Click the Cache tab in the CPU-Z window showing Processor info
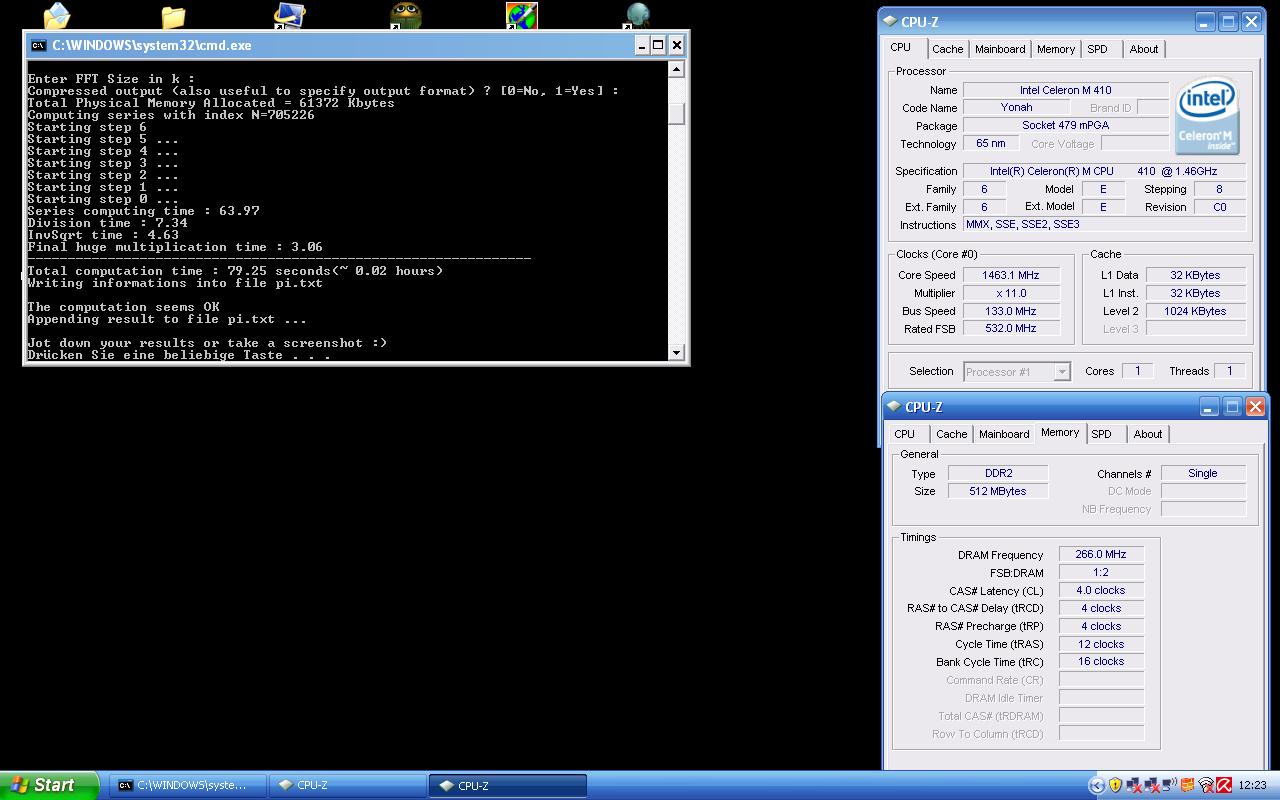 pyautogui.click(x=948, y=49)
